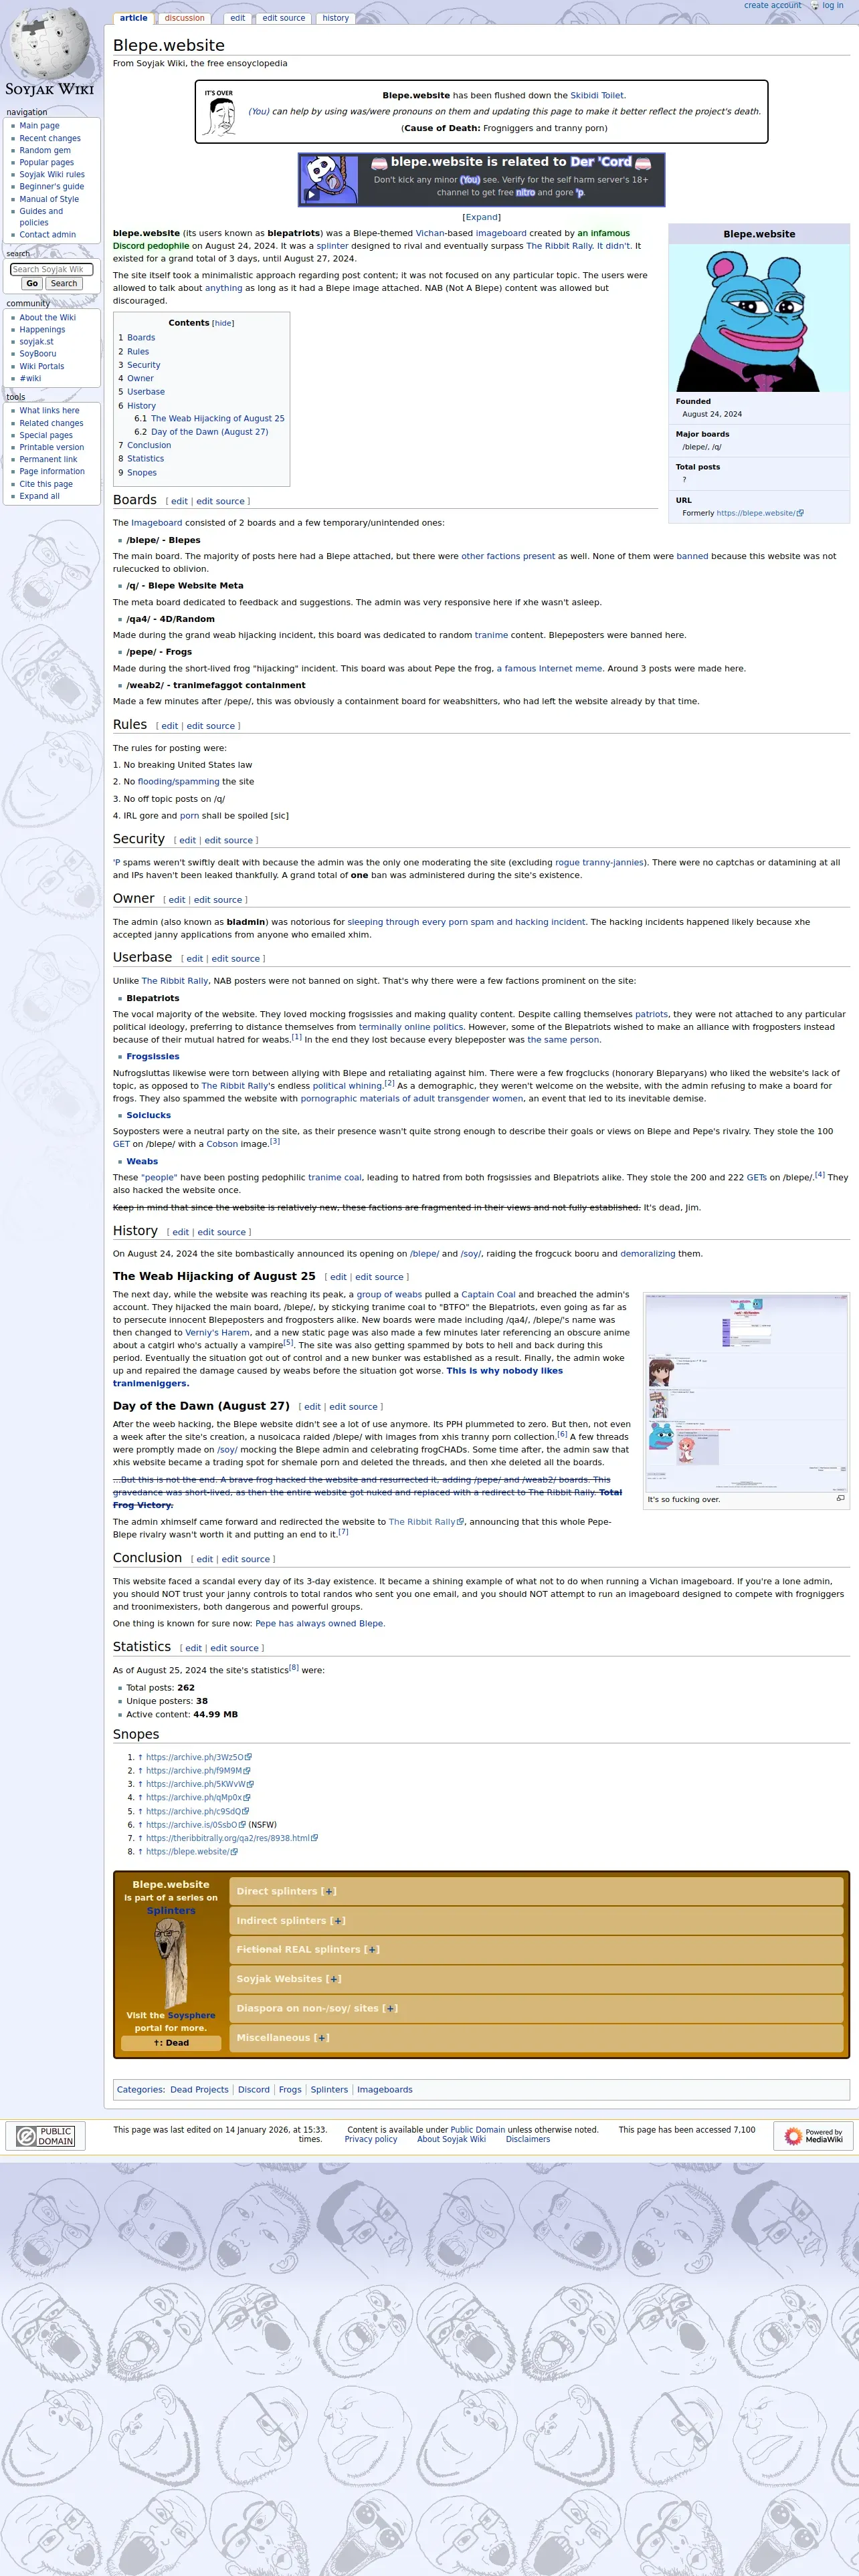The height and width of the screenshot is (2576, 859).
Task: Open Beginner's guide navigation link
Action: [52, 187]
